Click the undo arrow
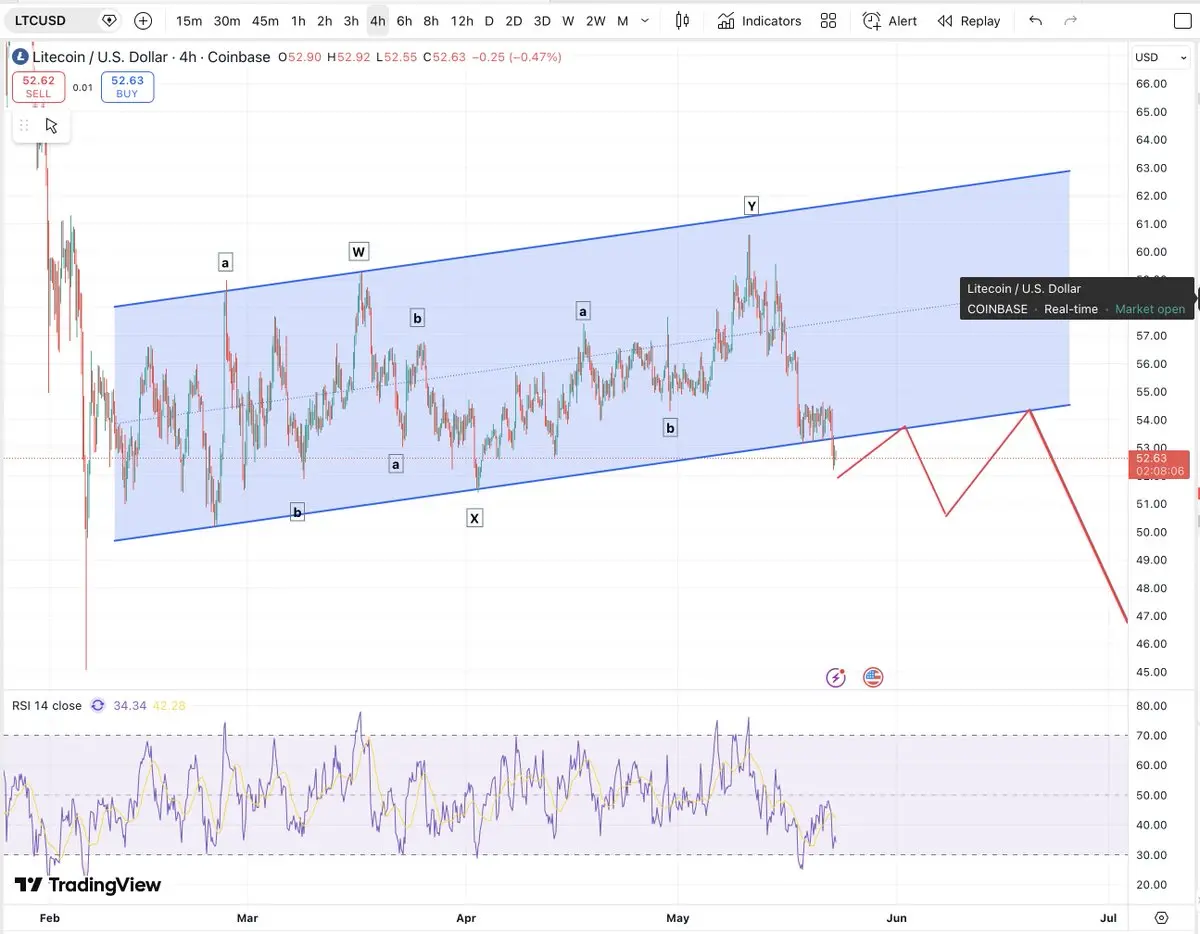1200x934 pixels. click(x=1036, y=21)
